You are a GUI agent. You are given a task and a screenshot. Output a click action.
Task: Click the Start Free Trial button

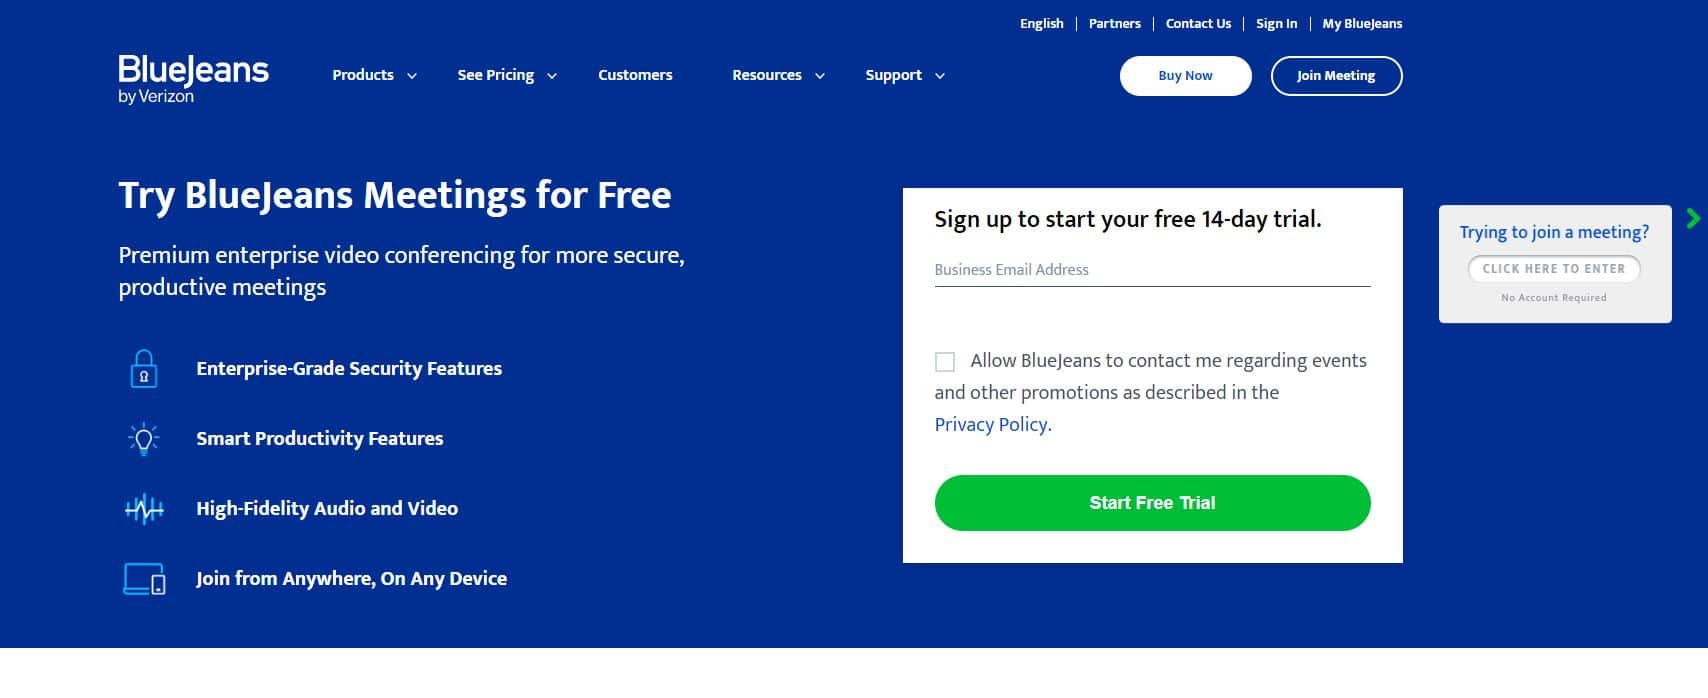[x=1152, y=503]
